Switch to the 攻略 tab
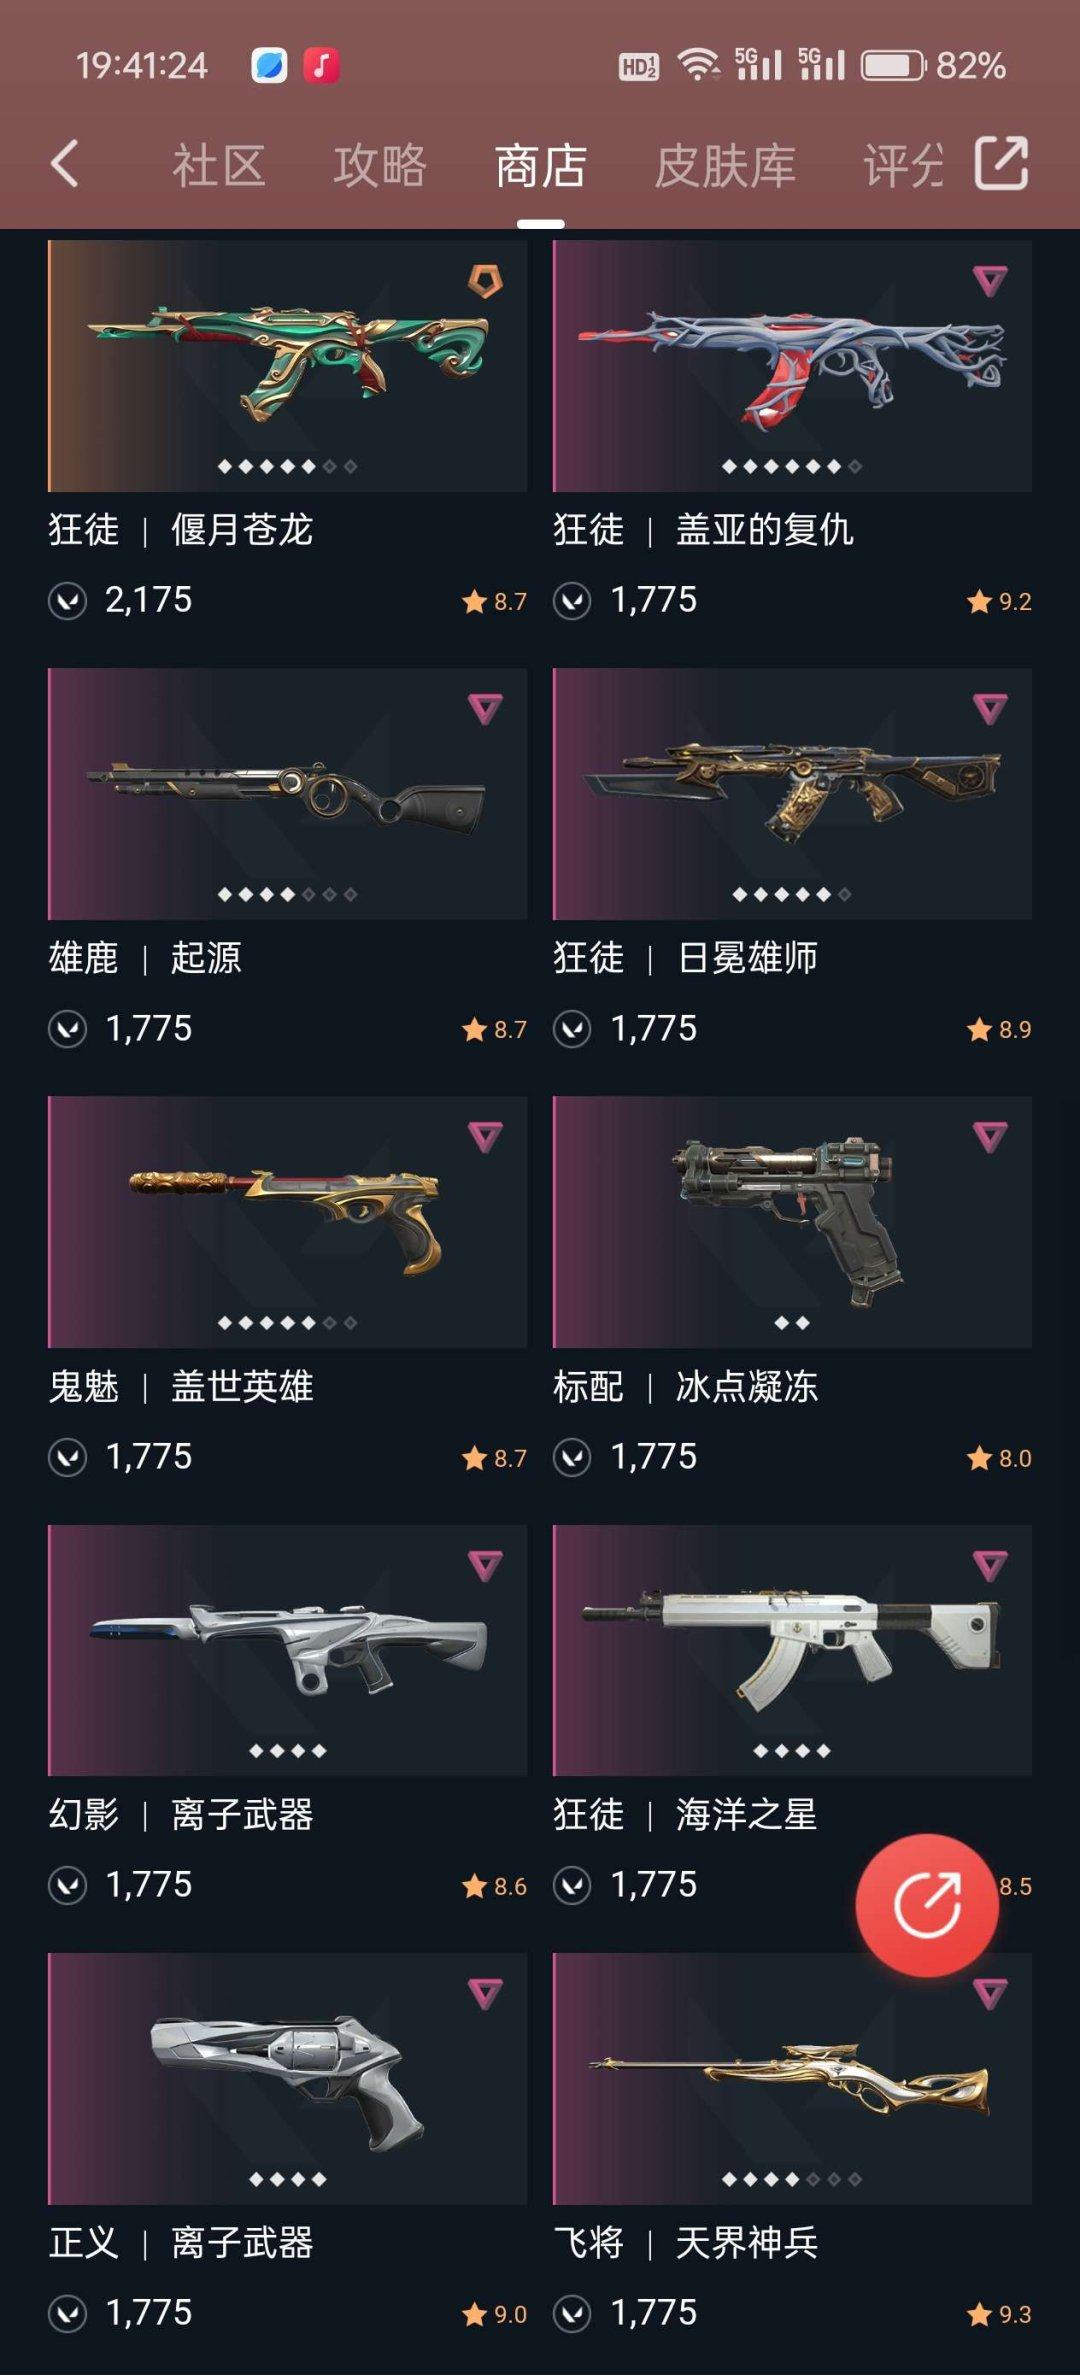Image resolution: width=1080 pixels, height=2375 pixels. point(380,165)
